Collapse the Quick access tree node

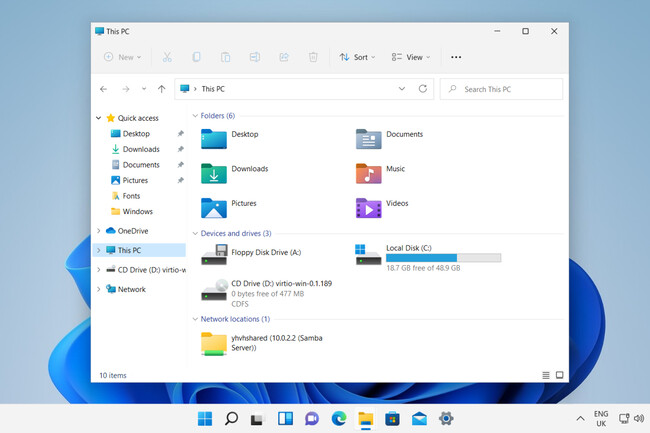click(98, 118)
